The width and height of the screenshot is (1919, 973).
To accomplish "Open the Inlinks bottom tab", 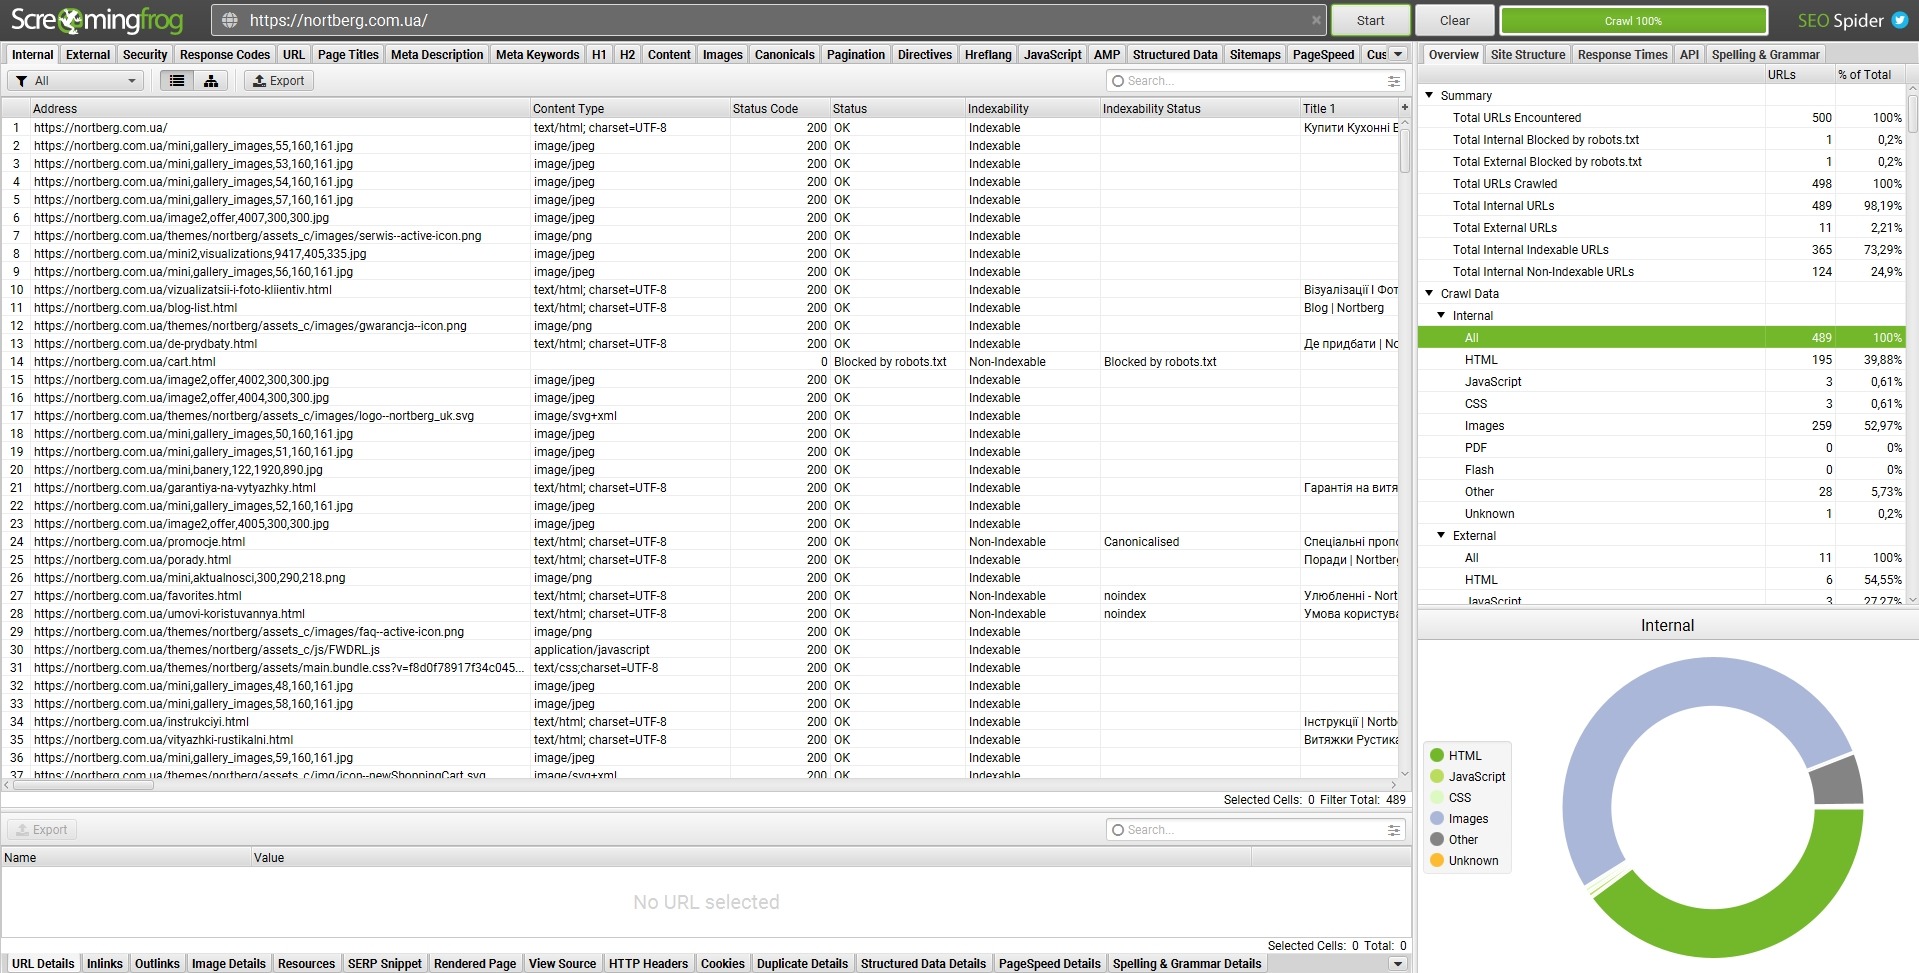I will (105, 964).
